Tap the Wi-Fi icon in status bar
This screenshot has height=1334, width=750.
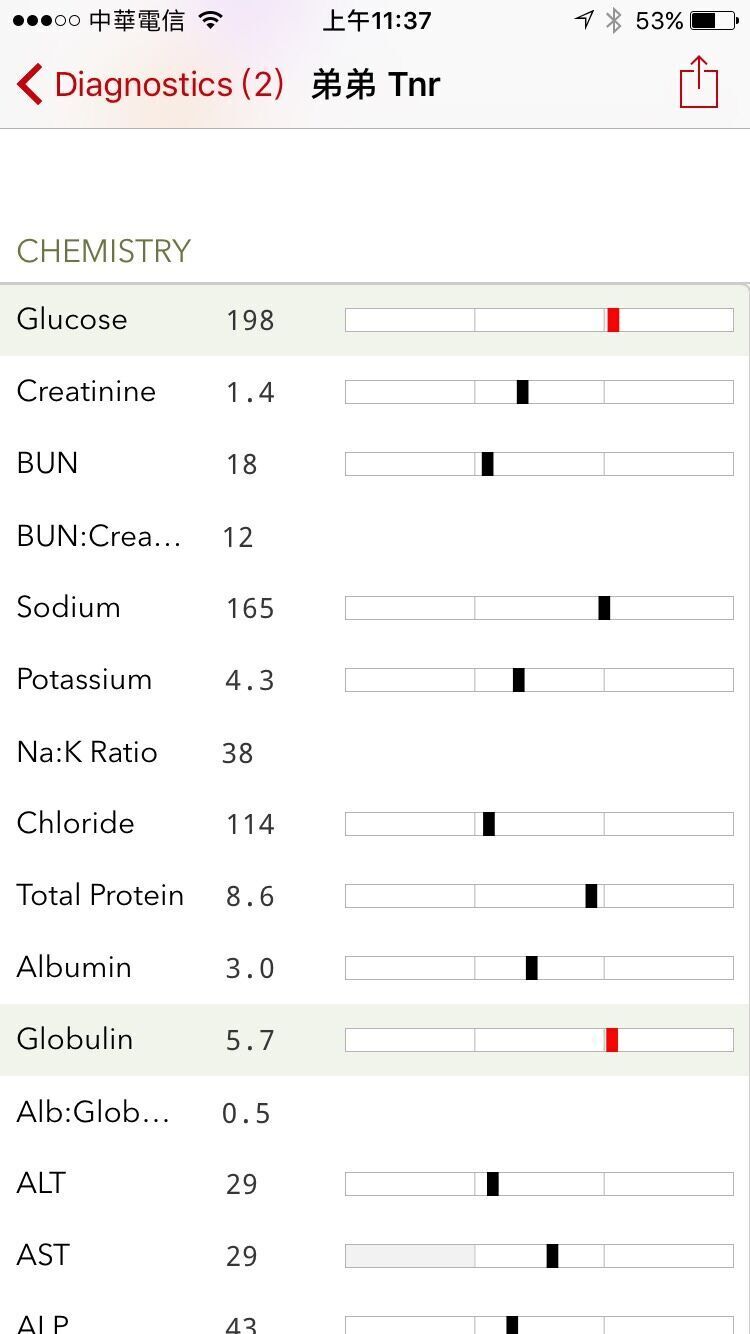210,21
